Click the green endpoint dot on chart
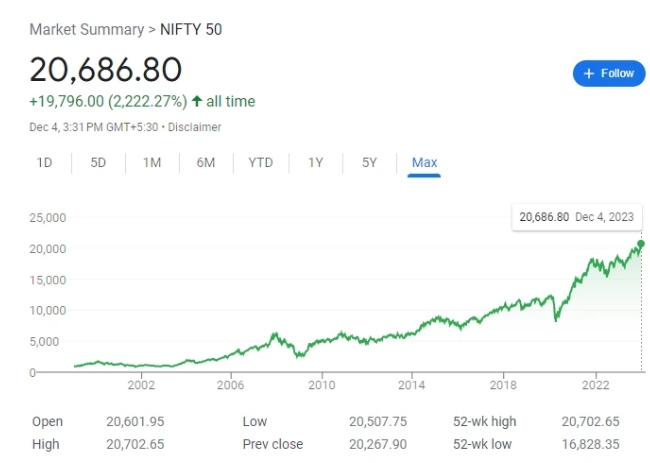The height and width of the screenshot is (463, 650). tap(641, 243)
